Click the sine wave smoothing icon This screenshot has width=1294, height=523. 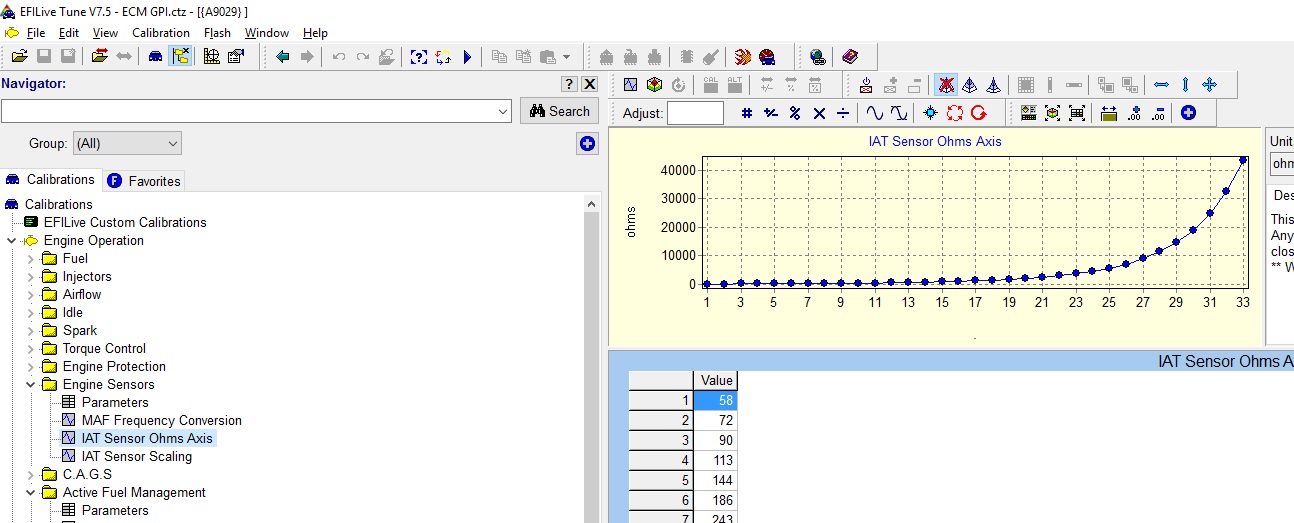click(x=874, y=113)
